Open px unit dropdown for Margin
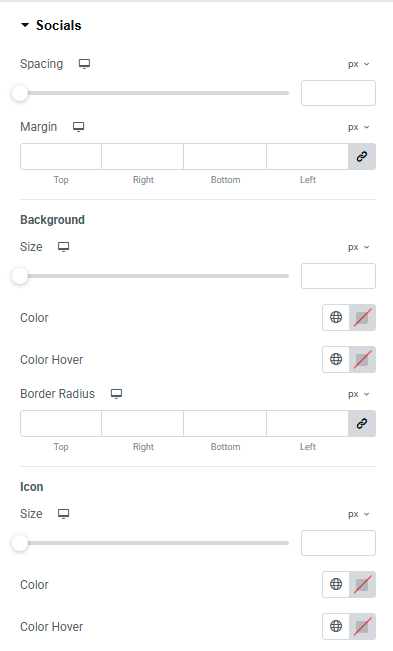Viewport: 393px width, 651px height. pyautogui.click(x=359, y=127)
